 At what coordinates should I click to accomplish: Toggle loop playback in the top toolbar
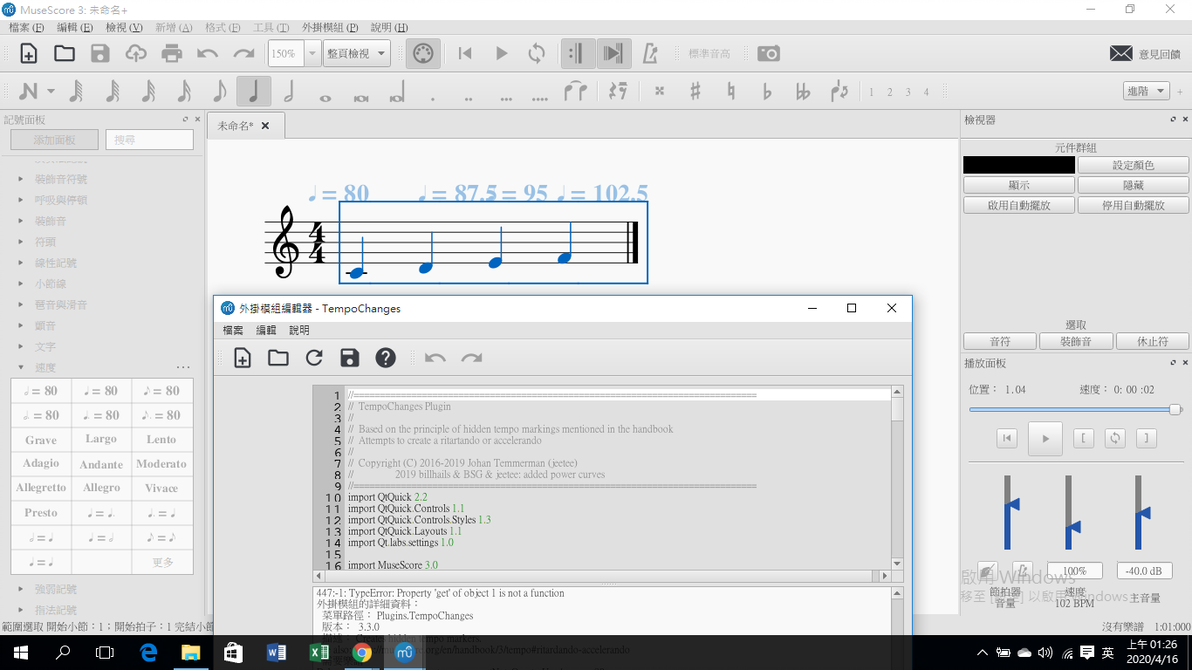coord(537,54)
